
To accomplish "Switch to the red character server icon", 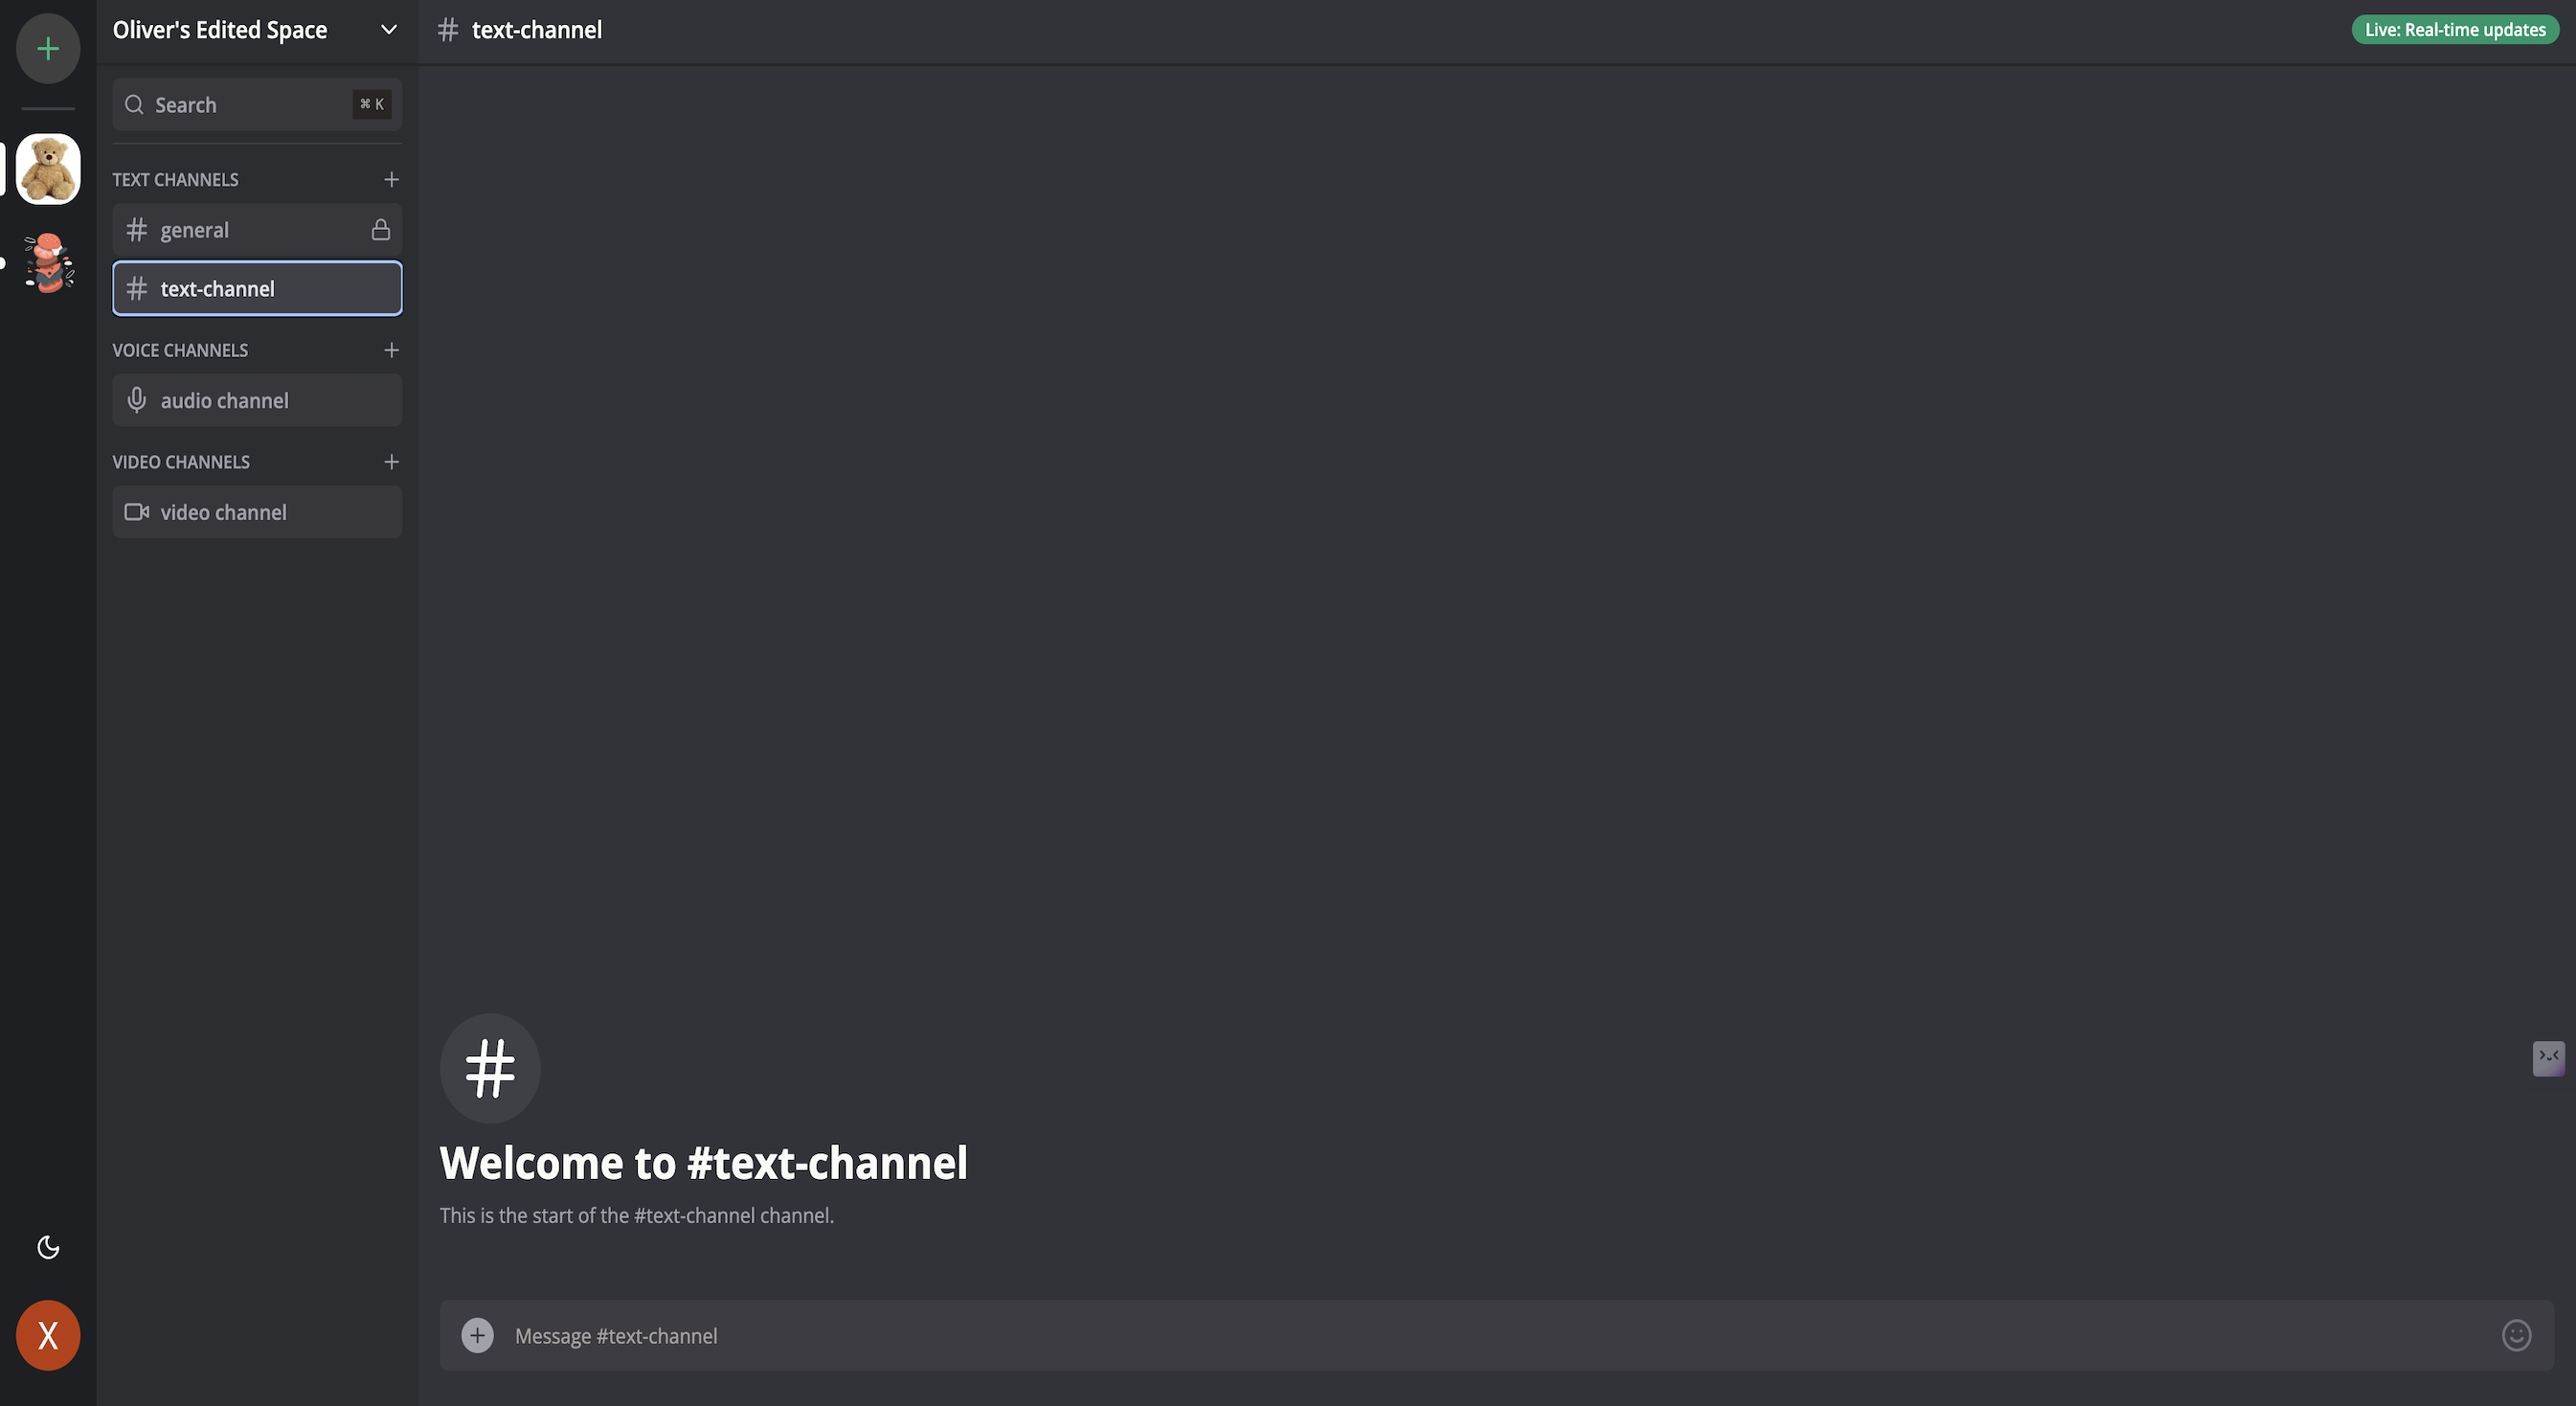I will tap(48, 263).
